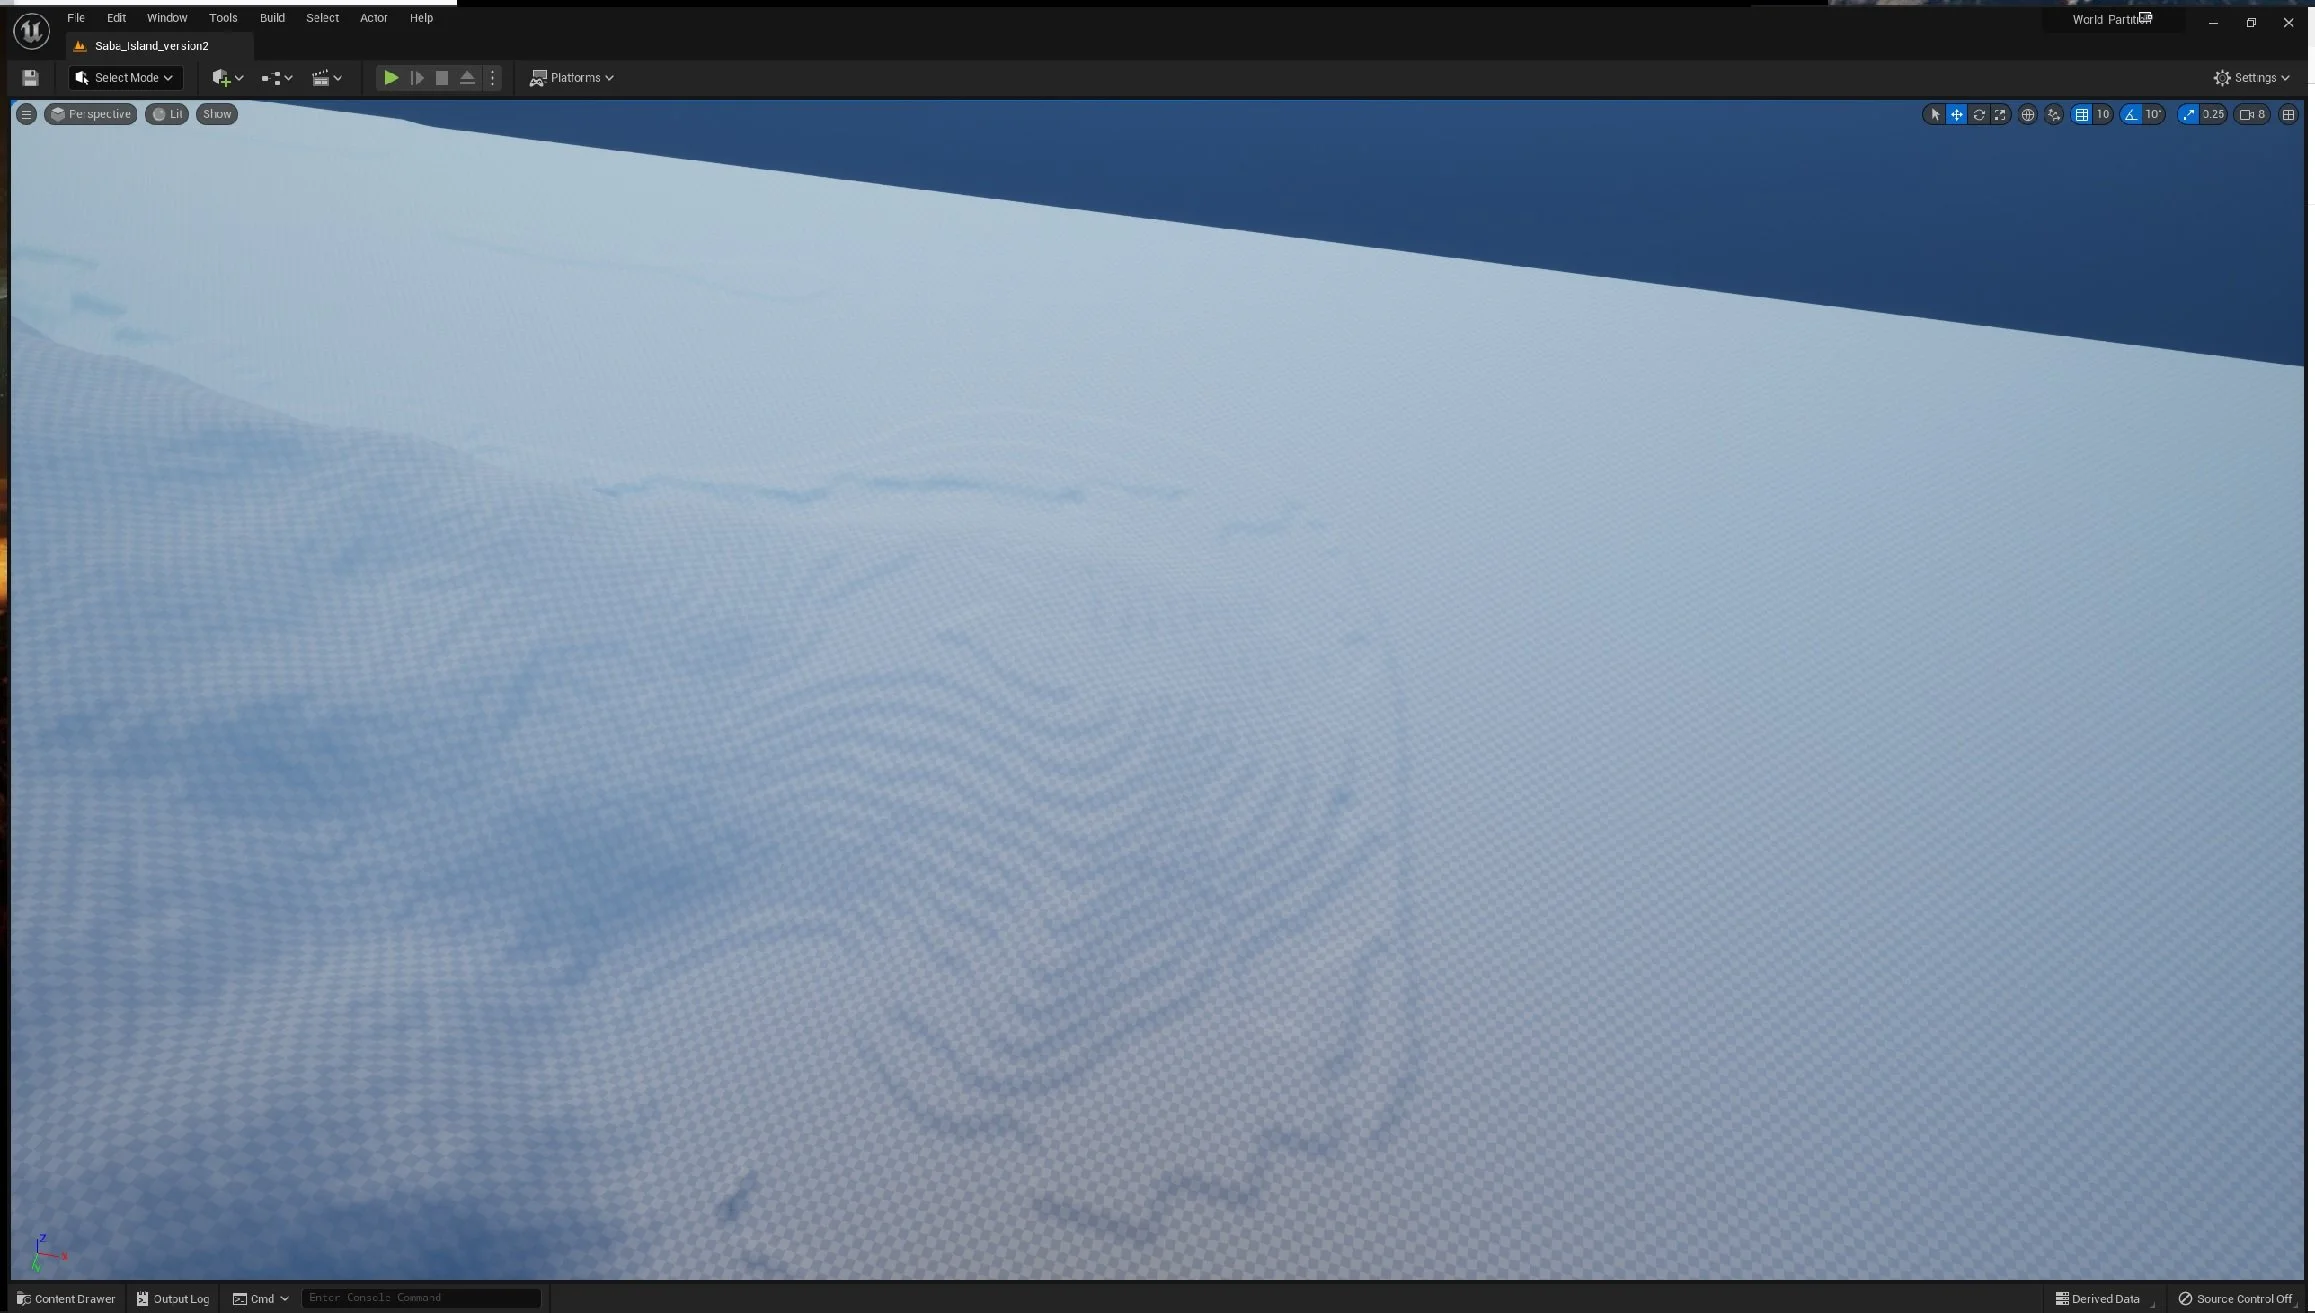Click the surface snapping icon

tap(2054, 115)
